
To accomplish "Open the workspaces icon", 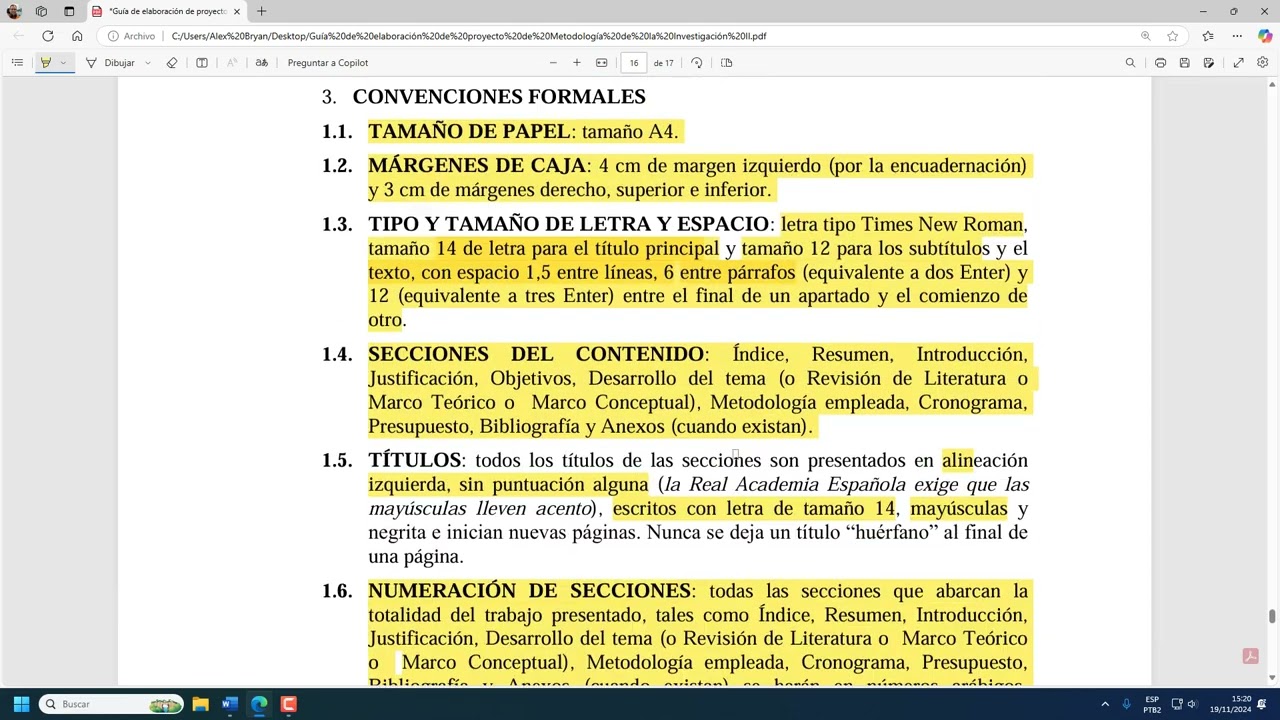I will pyautogui.click(x=41, y=11).
